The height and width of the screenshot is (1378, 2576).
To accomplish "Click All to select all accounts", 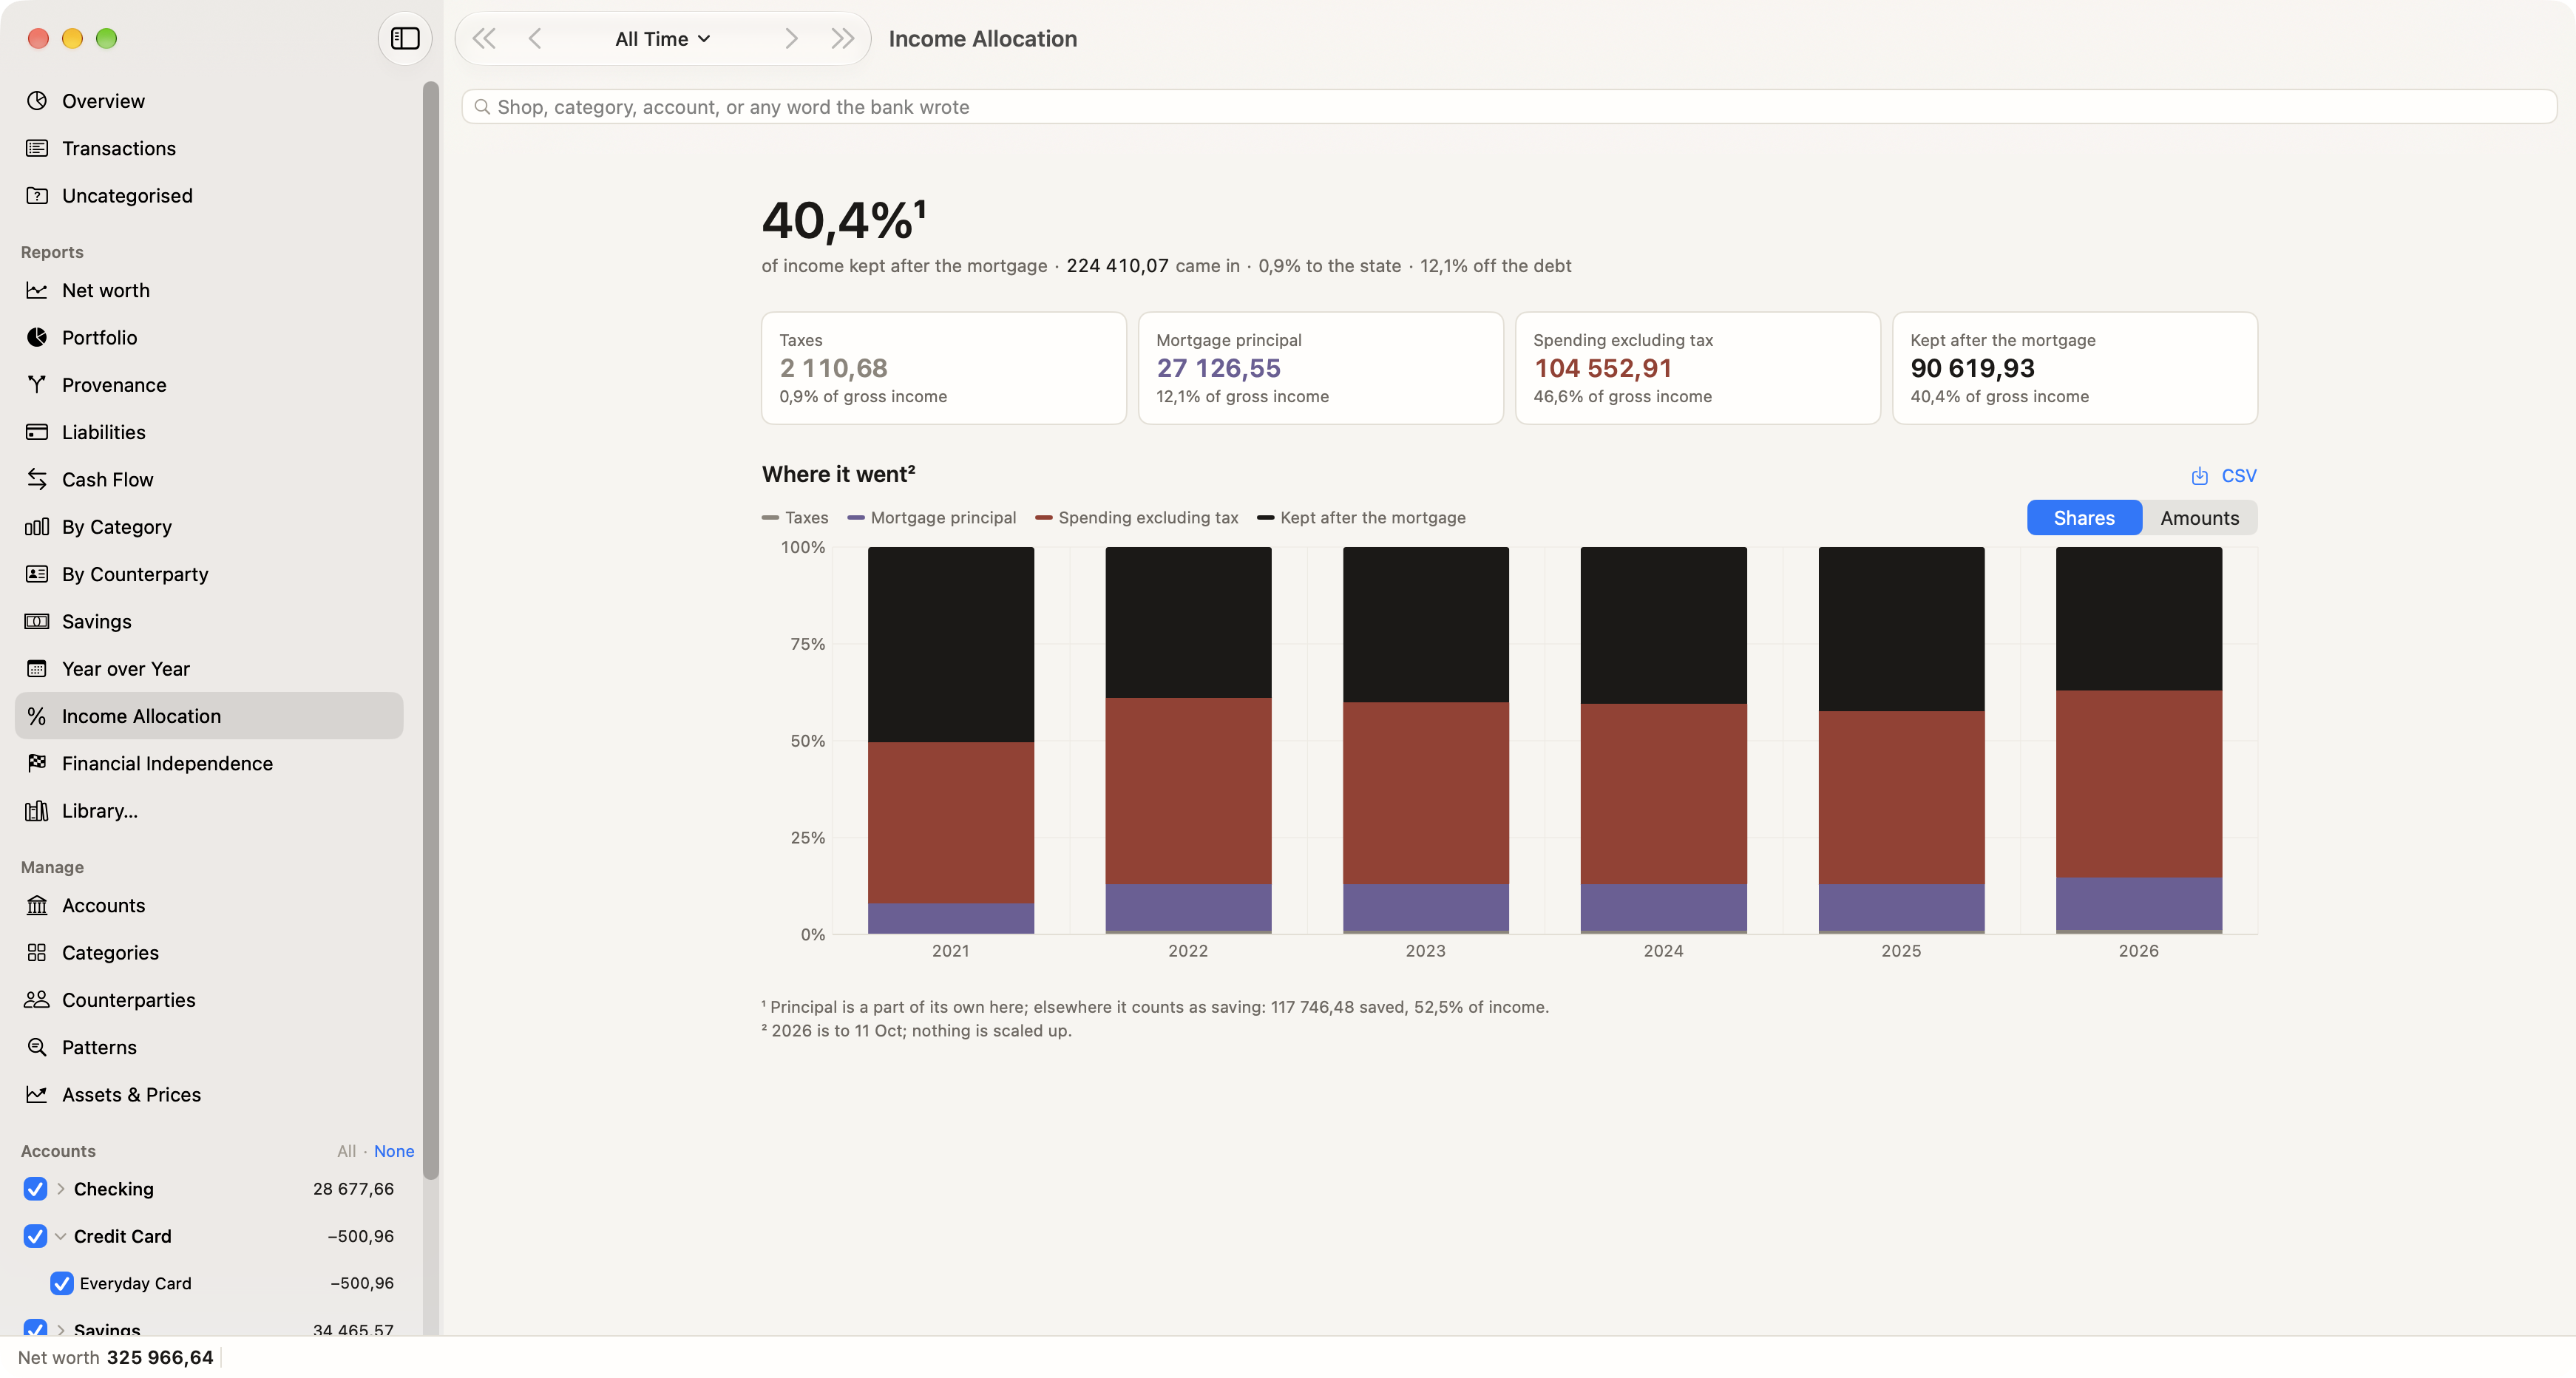I will [x=346, y=1151].
